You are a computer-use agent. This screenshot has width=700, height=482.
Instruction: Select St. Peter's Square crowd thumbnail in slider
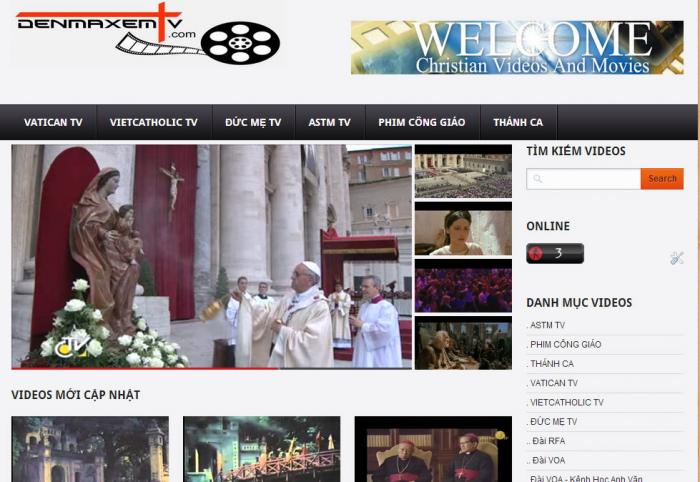(x=463, y=171)
